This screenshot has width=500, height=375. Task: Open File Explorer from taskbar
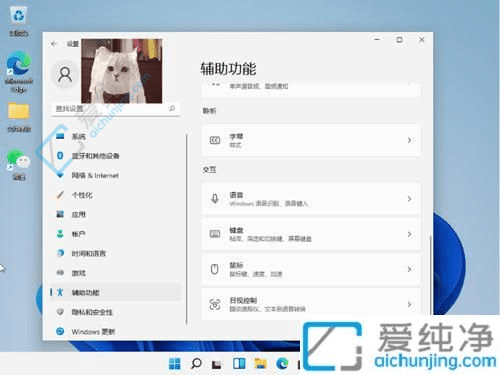(260, 363)
